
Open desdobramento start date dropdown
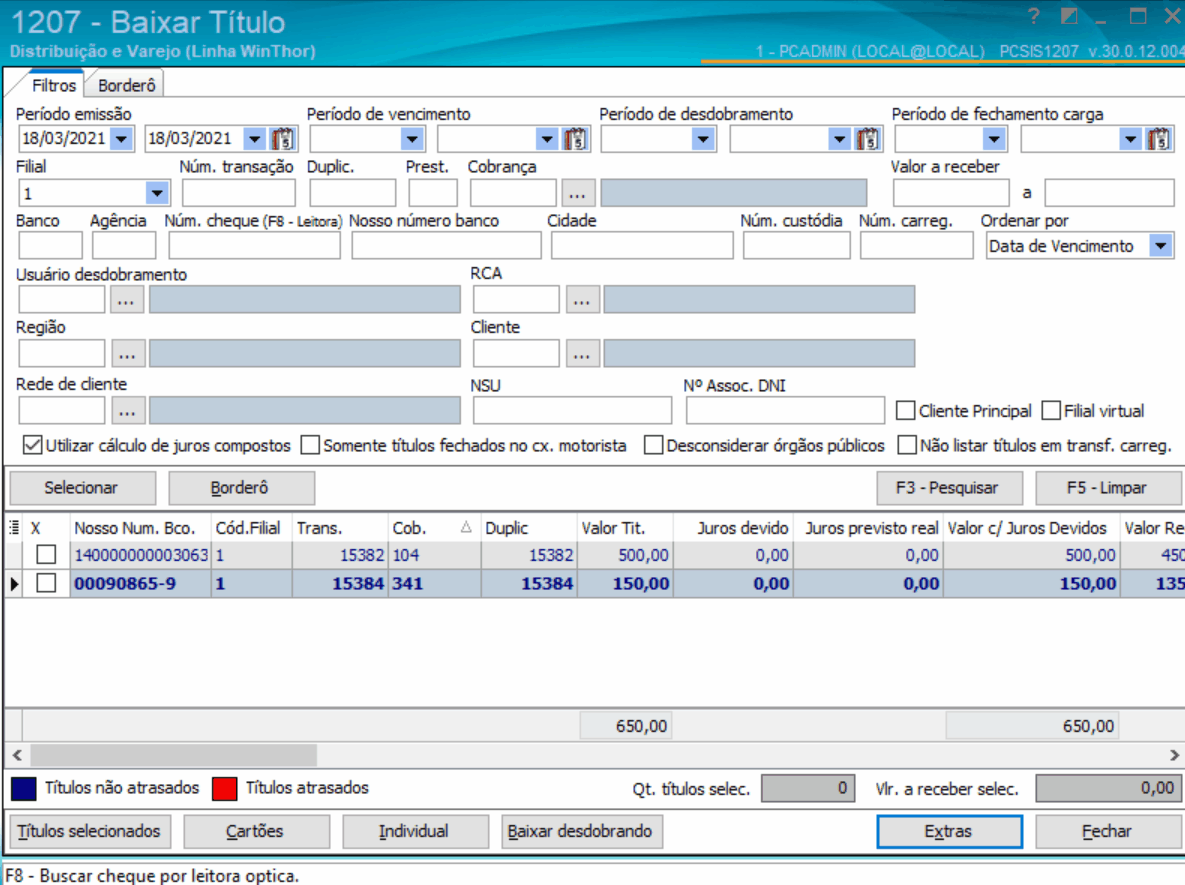(x=704, y=139)
